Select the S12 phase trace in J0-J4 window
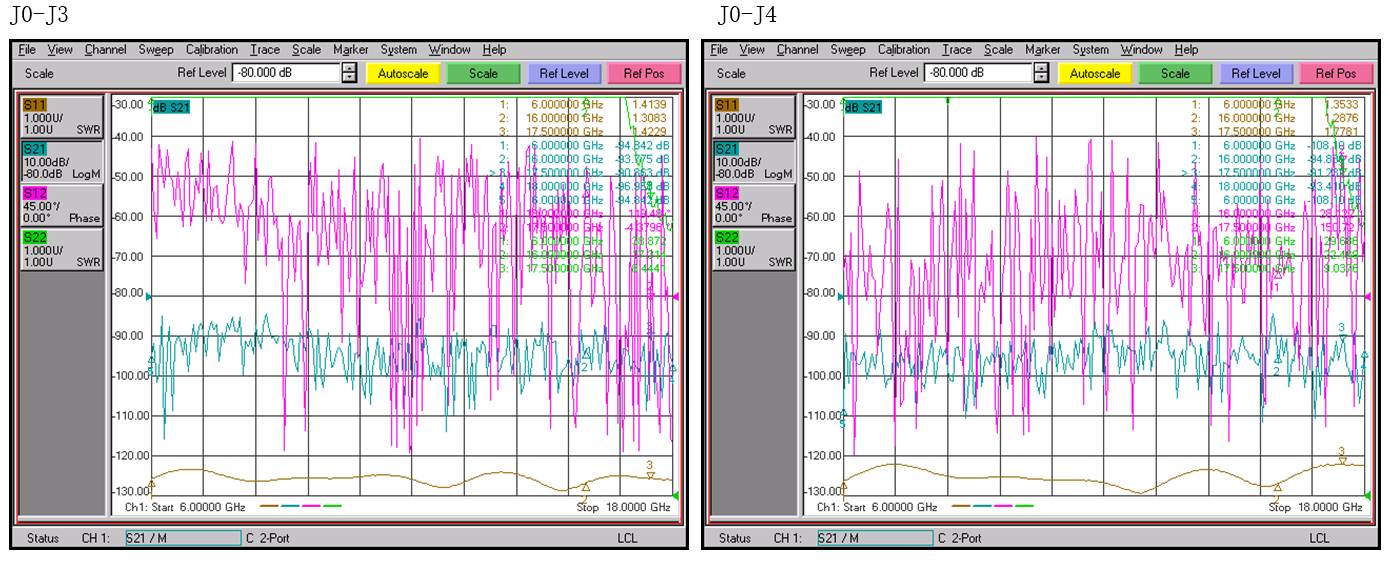 [752, 205]
